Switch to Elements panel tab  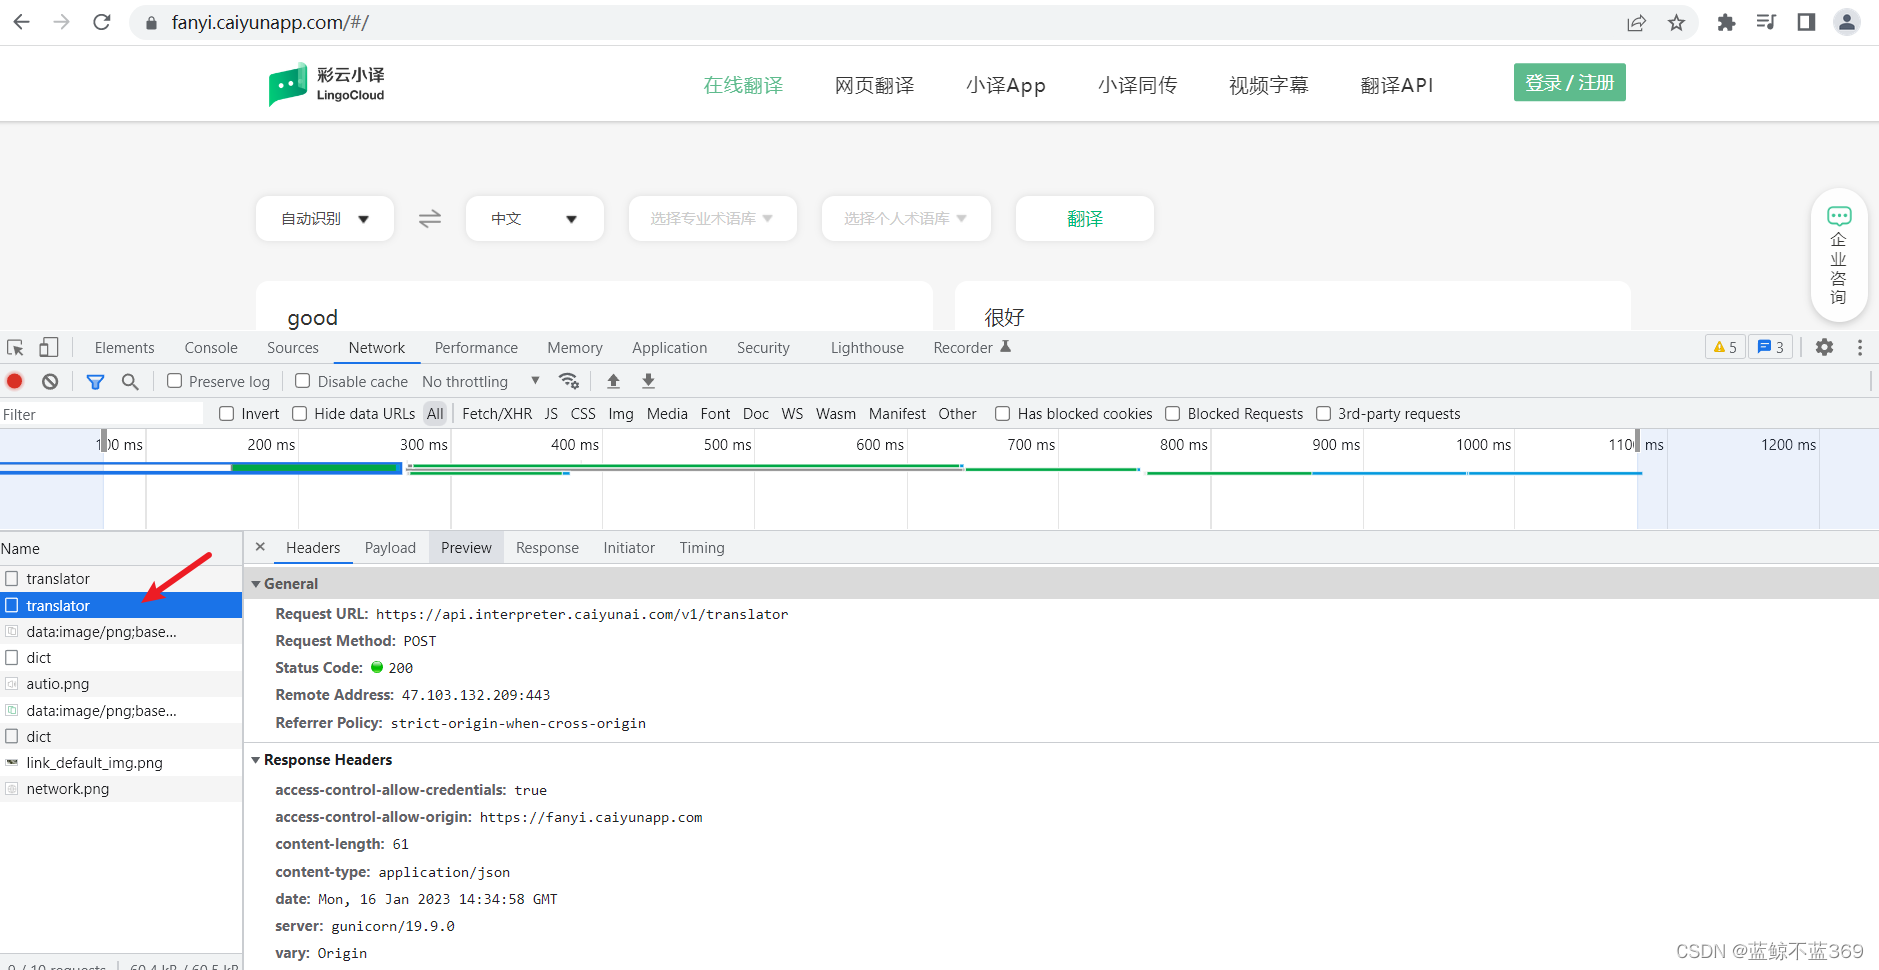[x=124, y=348]
